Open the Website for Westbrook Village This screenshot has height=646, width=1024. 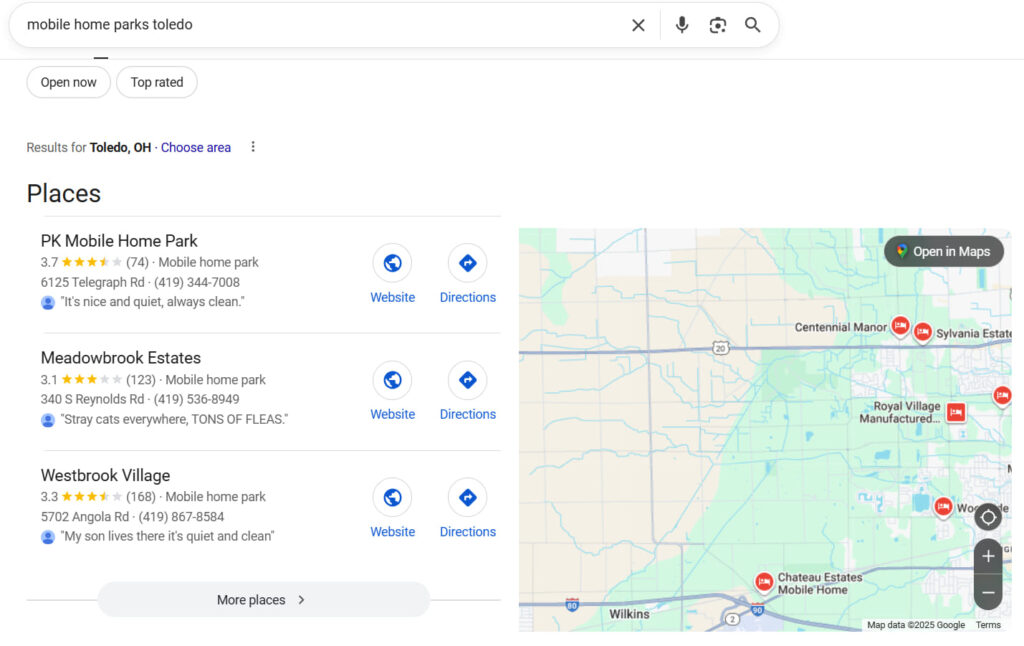pos(392,497)
